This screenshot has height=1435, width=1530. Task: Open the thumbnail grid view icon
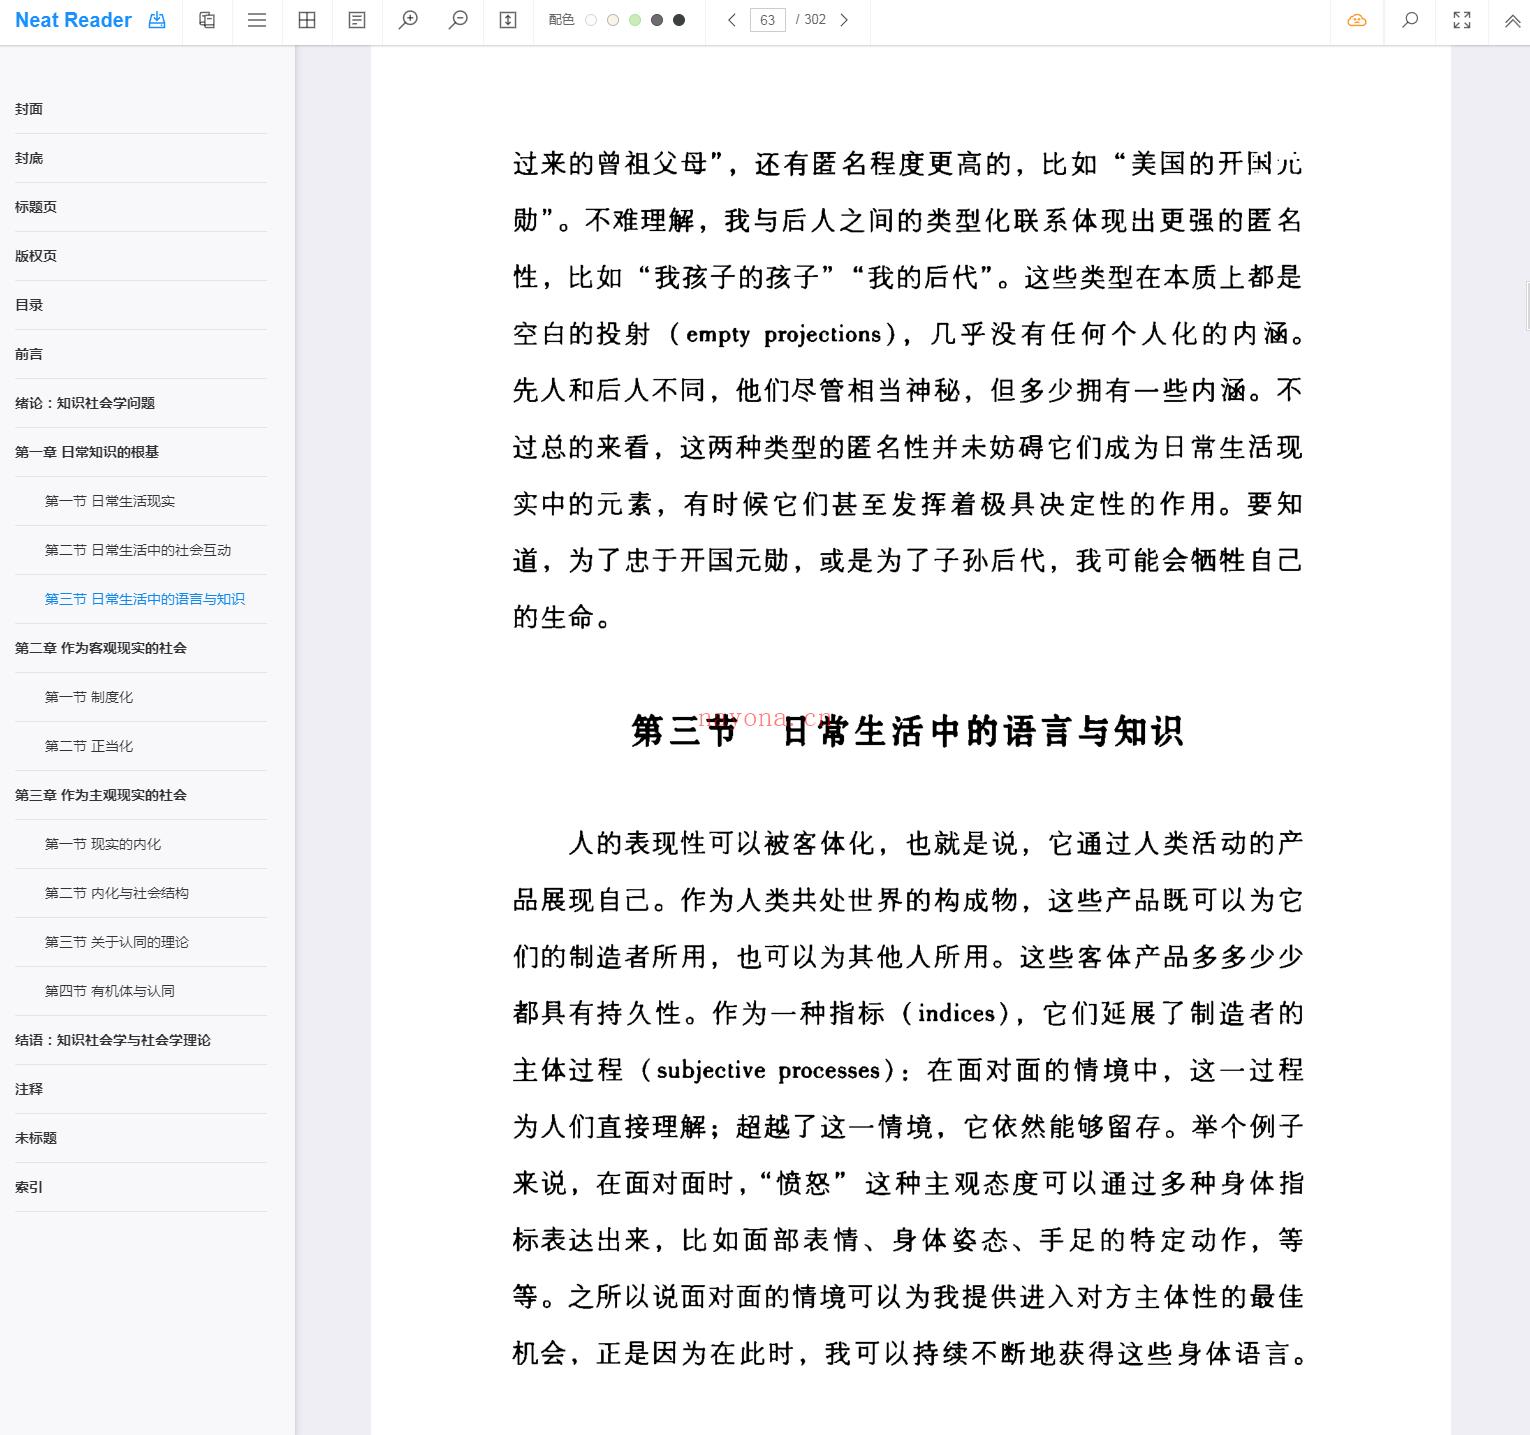tap(307, 20)
